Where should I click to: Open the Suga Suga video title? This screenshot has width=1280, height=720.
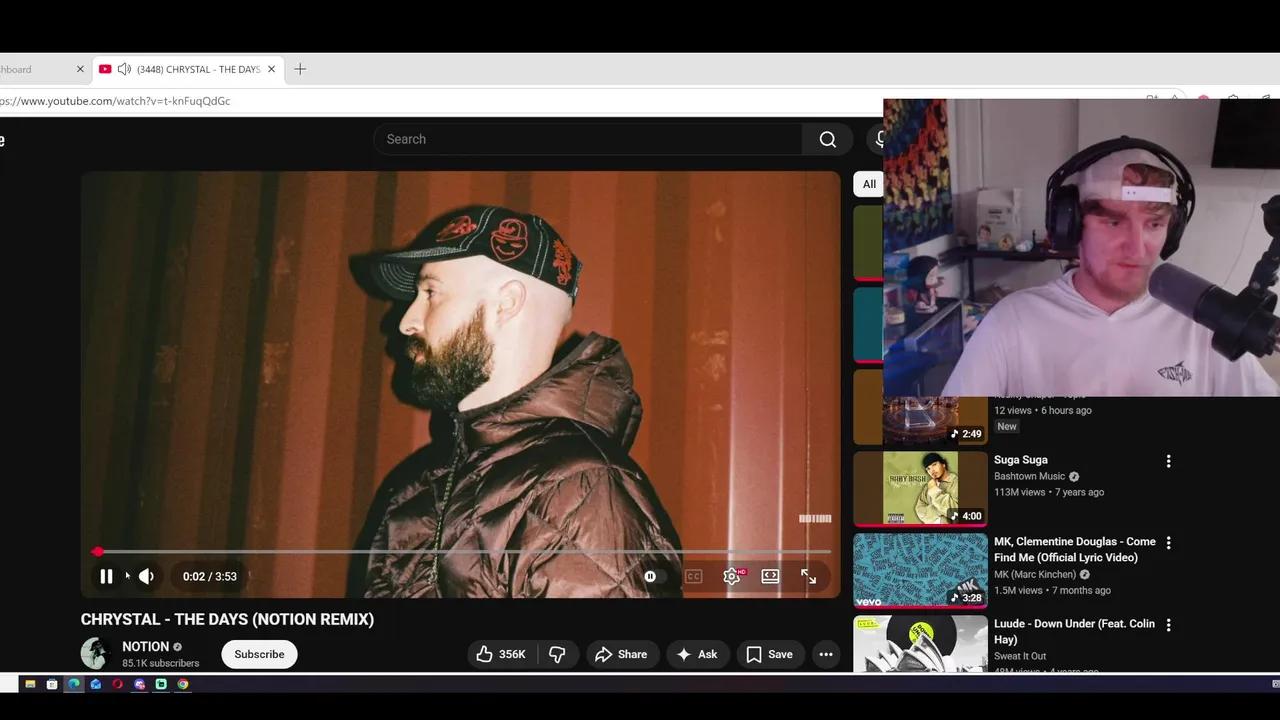coord(1021,460)
